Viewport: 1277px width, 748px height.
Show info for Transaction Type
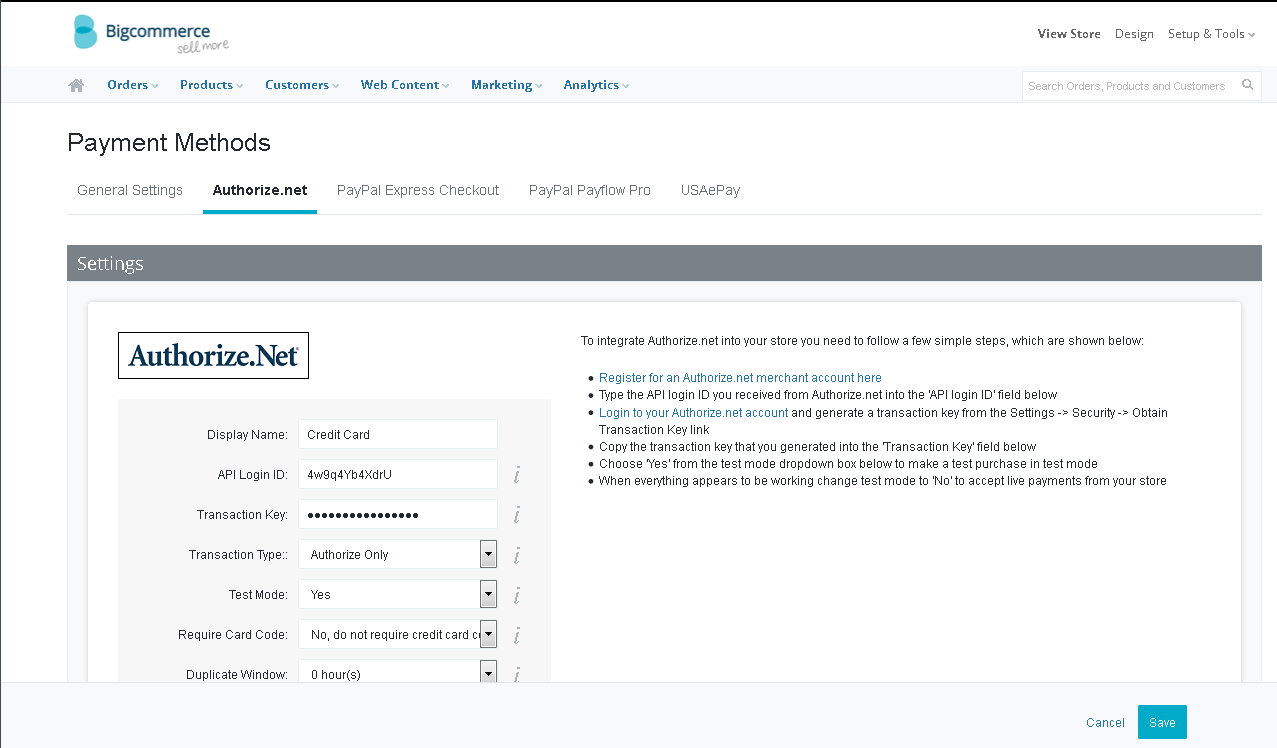(x=517, y=555)
